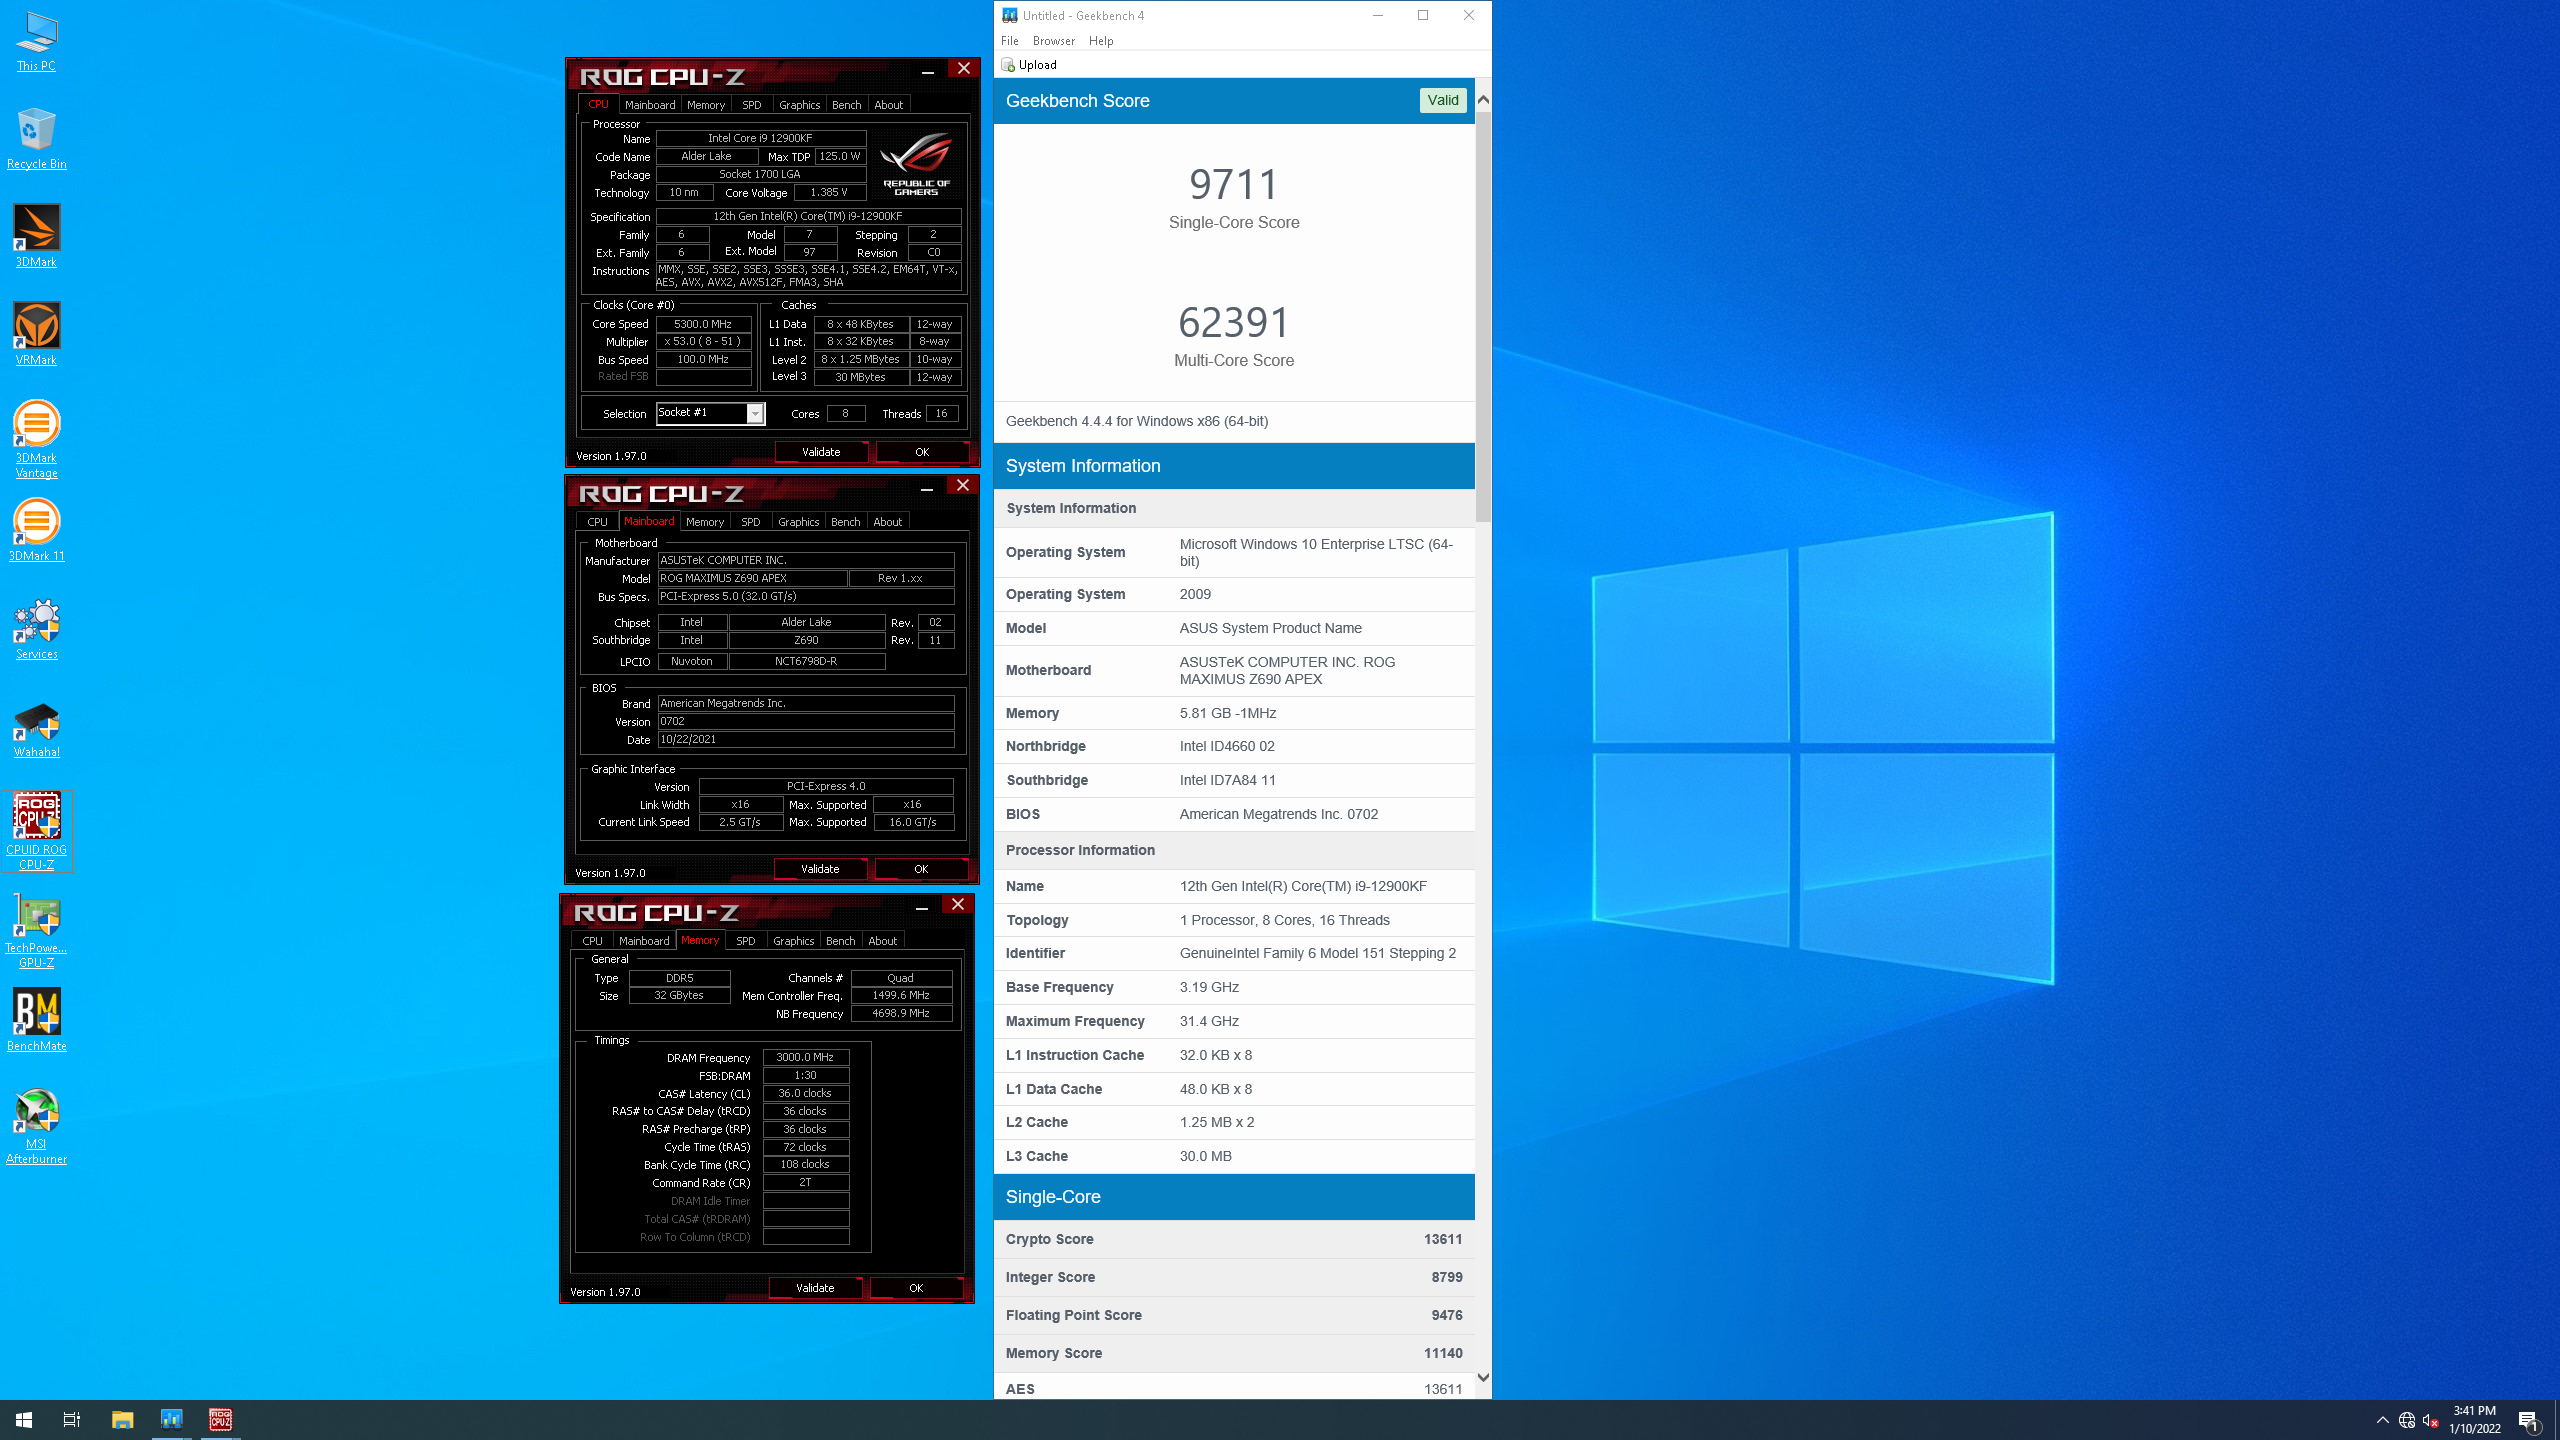Open Bench tab in top CPU-Z window
Image resolution: width=2560 pixels, height=1440 pixels.
(847, 105)
